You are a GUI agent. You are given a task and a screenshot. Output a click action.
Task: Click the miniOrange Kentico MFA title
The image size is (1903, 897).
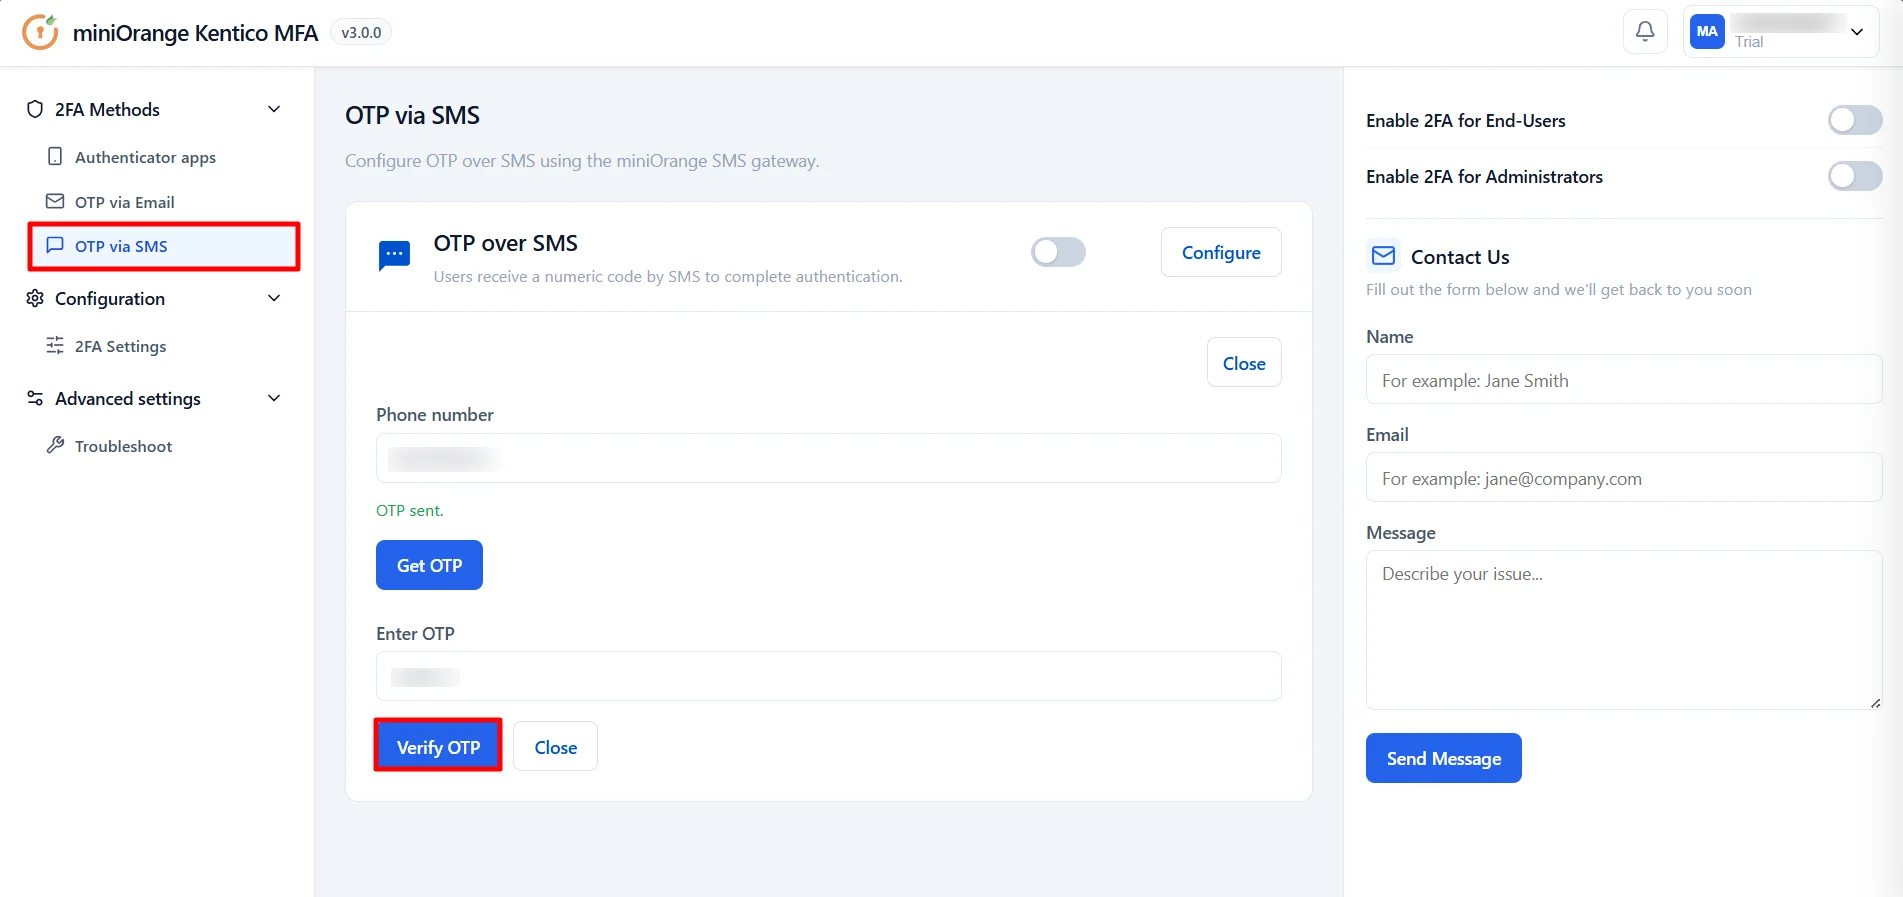[195, 33]
